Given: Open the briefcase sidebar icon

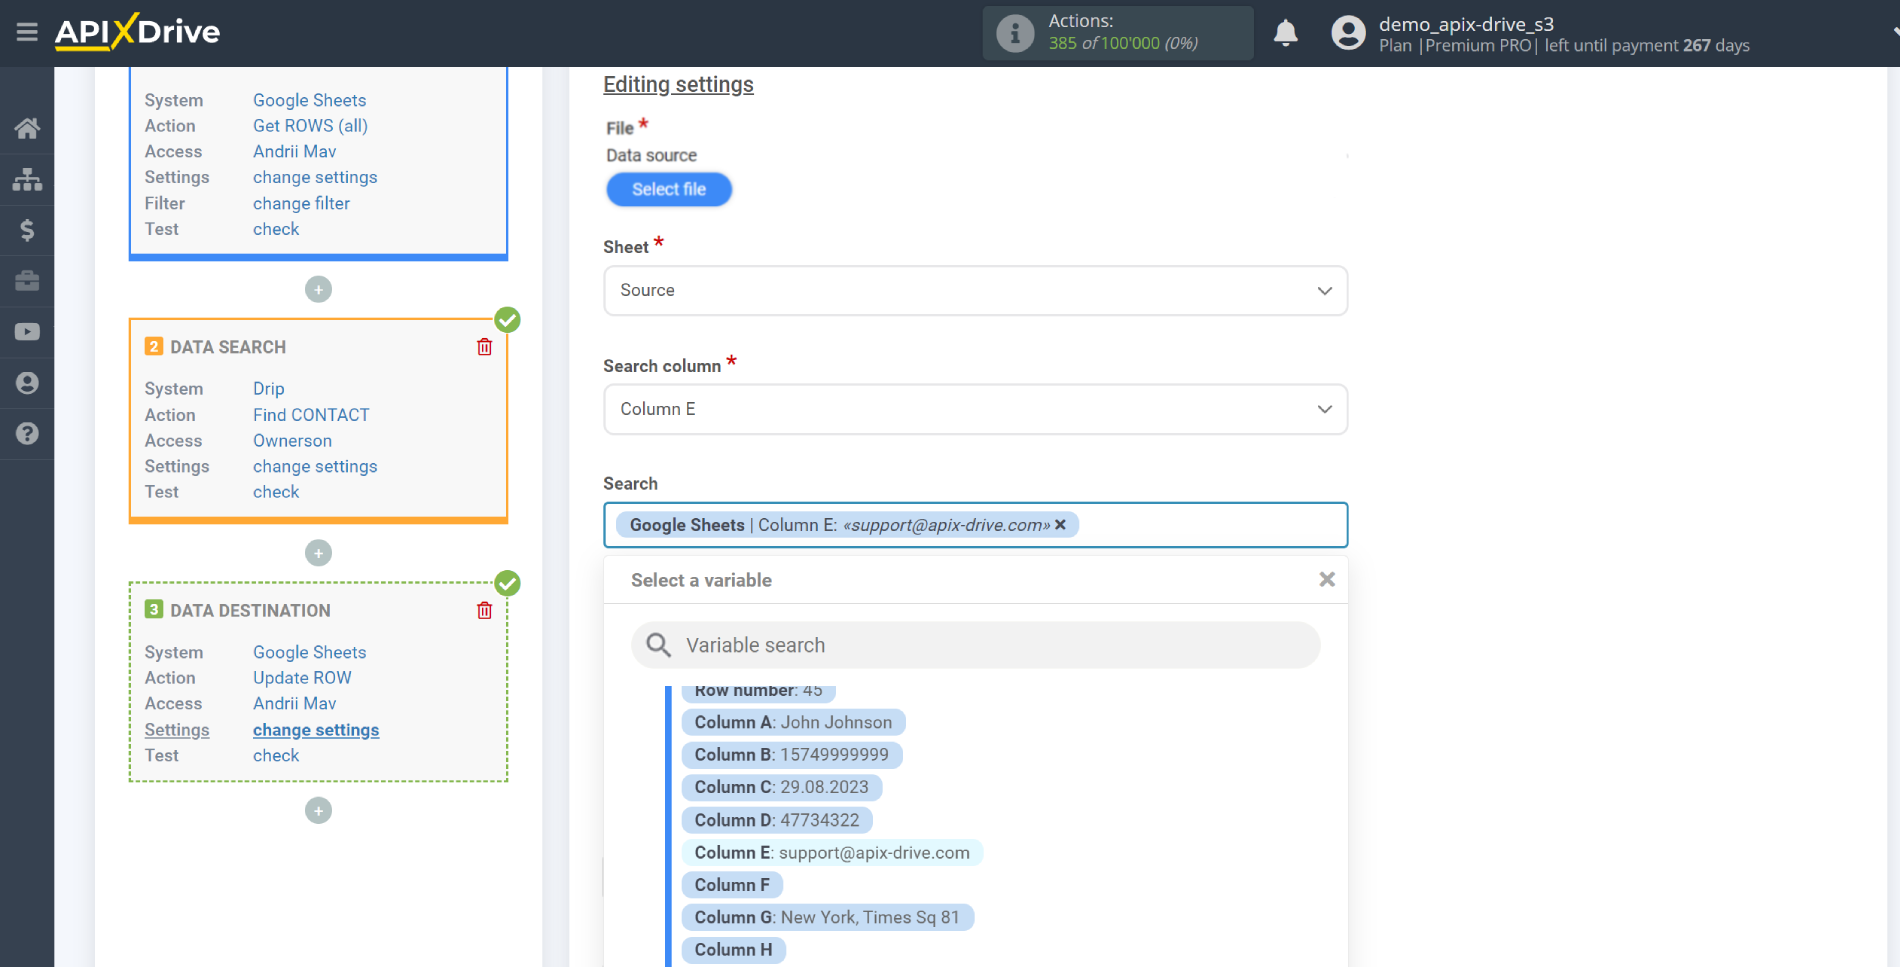Looking at the screenshot, I should (x=27, y=281).
